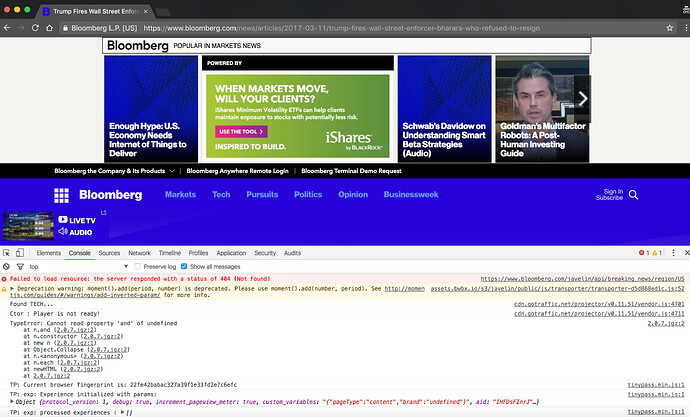
Task: Advance the popular news carousel arrow
Action: tap(583, 99)
